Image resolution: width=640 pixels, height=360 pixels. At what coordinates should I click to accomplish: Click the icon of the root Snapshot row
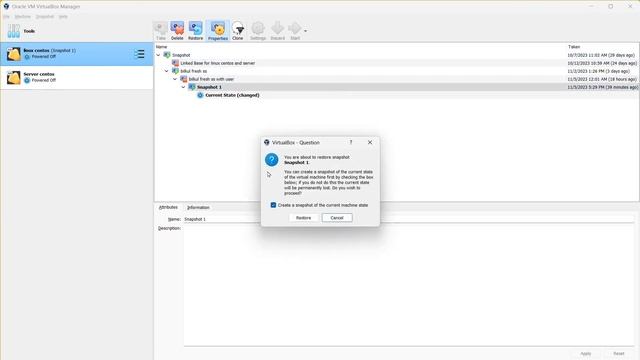(x=167, y=55)
